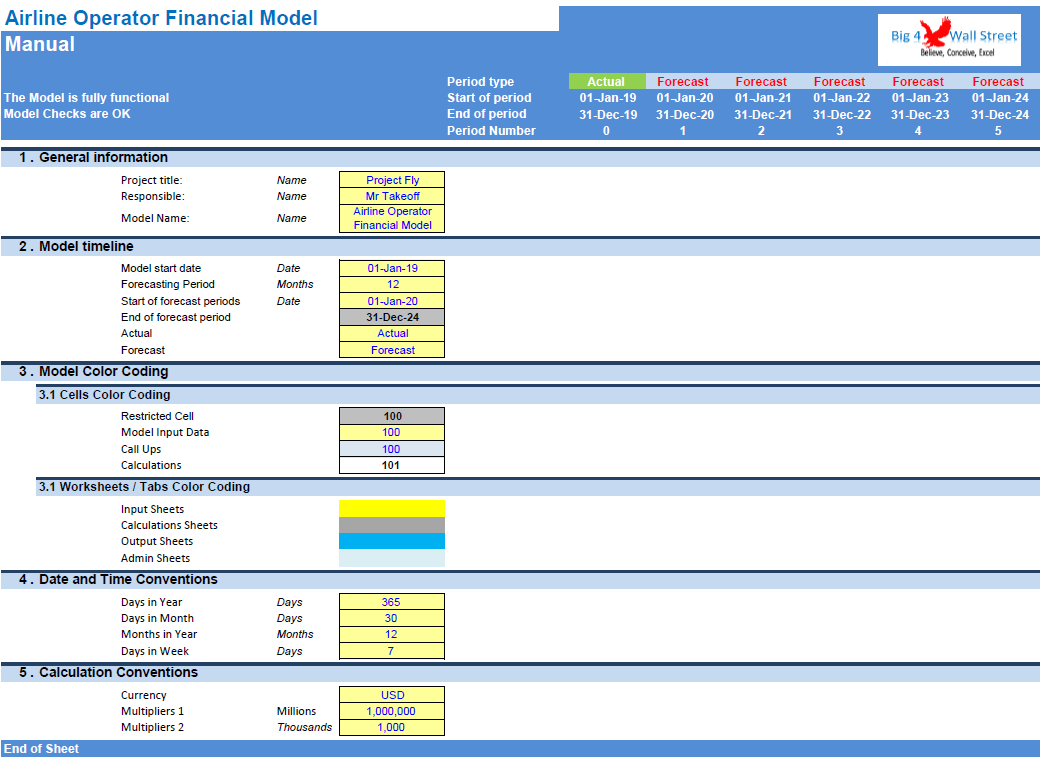1041x763 pixels.
Task: Click the End of forecast period cell 31-Dec-24
Action: pos(391,317)
